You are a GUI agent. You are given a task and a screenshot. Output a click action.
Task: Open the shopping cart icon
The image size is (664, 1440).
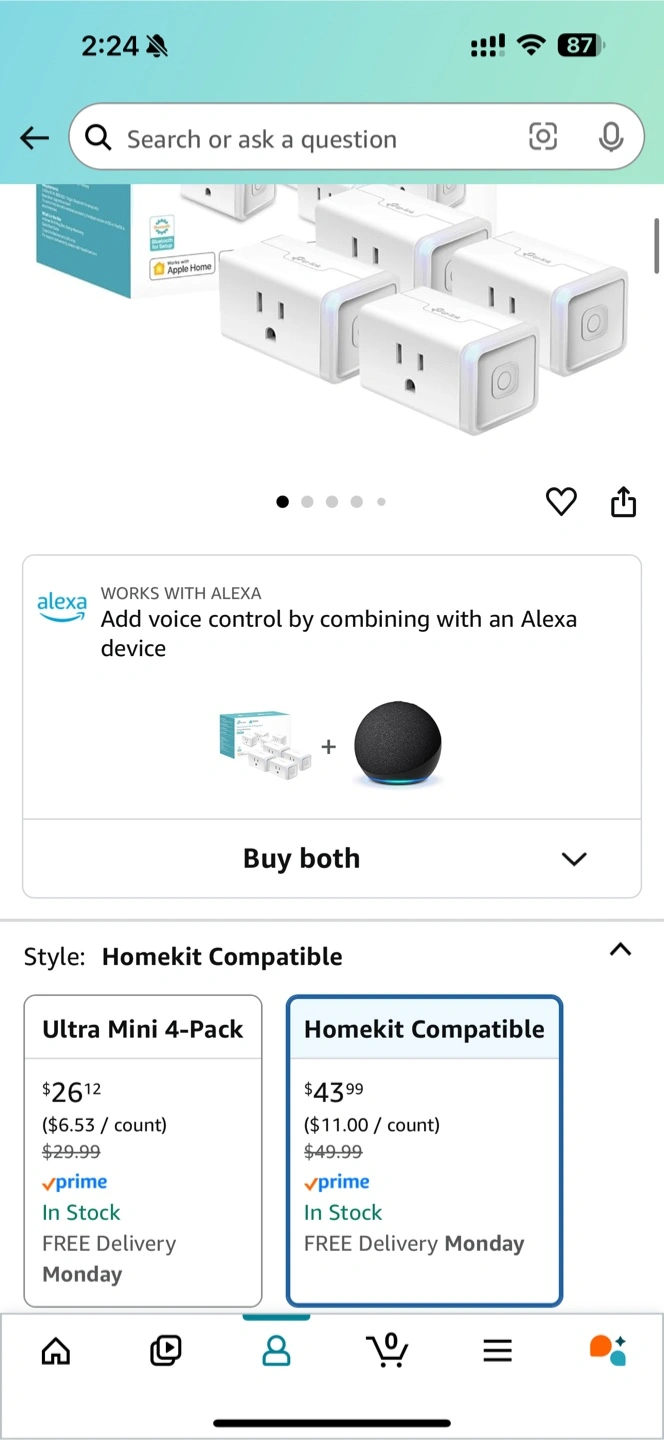pyautogui.click(x=387, y=1350)
